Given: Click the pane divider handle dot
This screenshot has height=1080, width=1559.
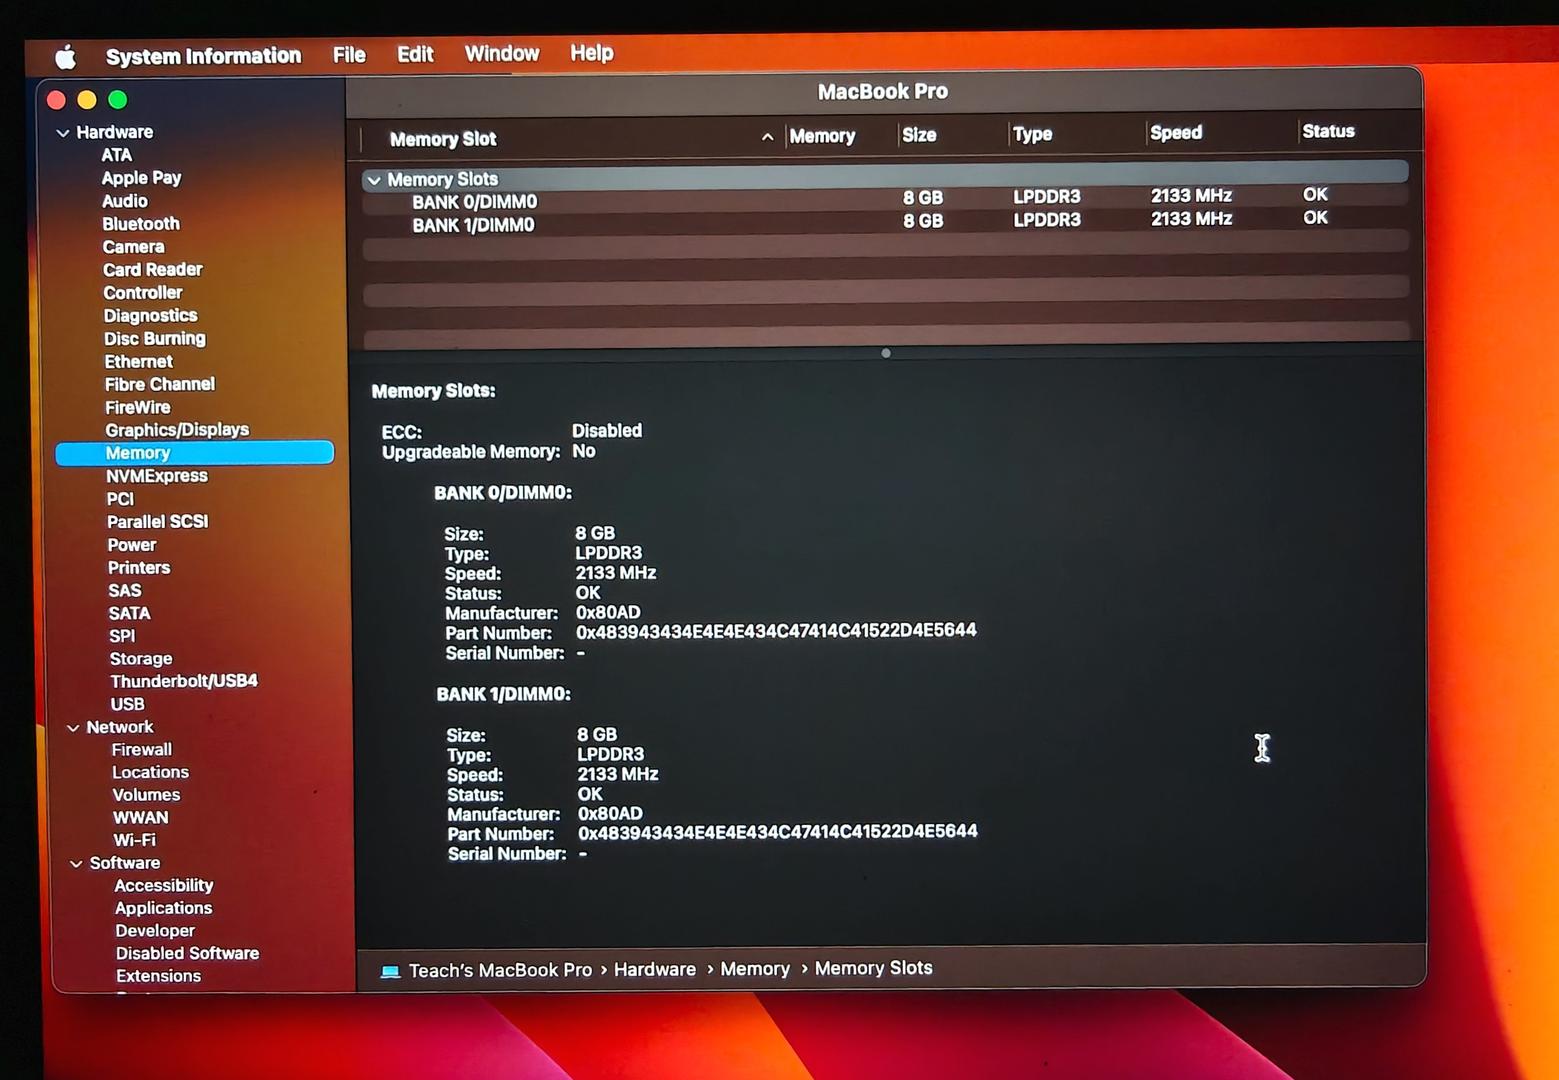Looking at the screenshot, I should tap(886, 353).
